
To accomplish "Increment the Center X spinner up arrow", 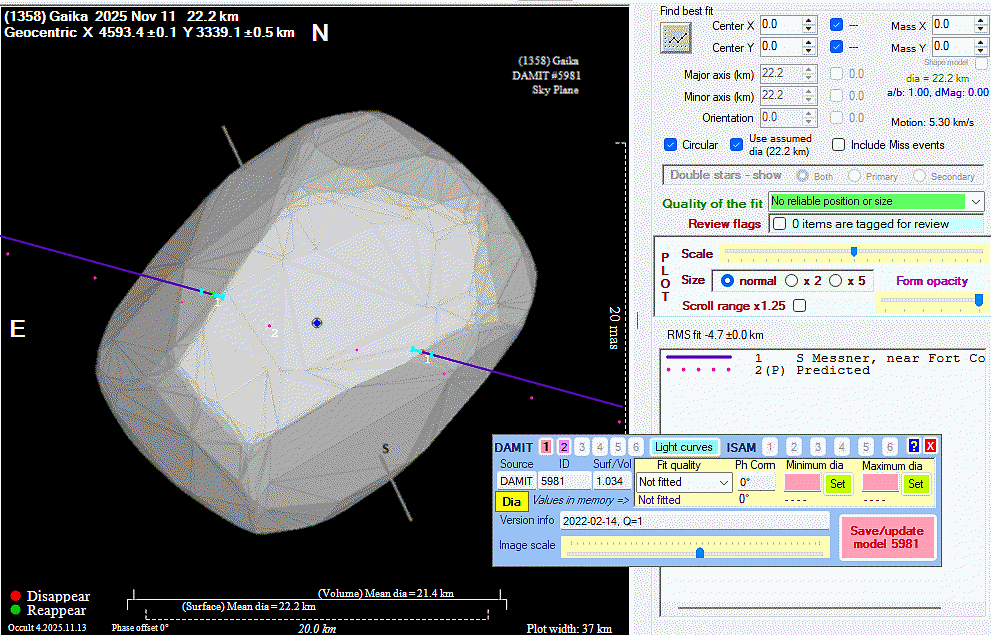I will (x=808, y=20).
